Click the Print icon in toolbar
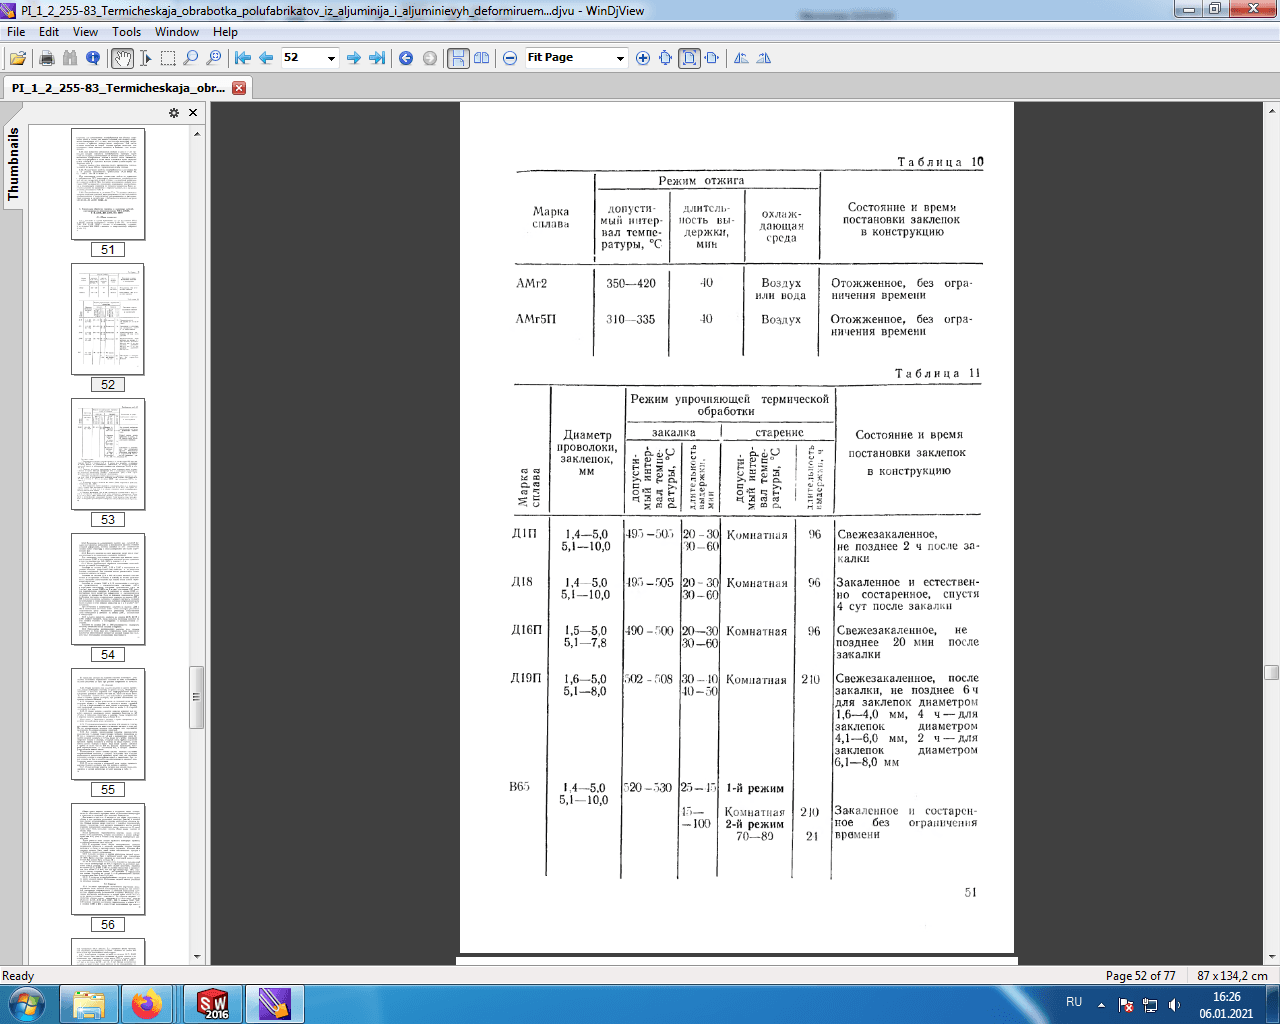 pyautogui.click(x=46, y=58)
